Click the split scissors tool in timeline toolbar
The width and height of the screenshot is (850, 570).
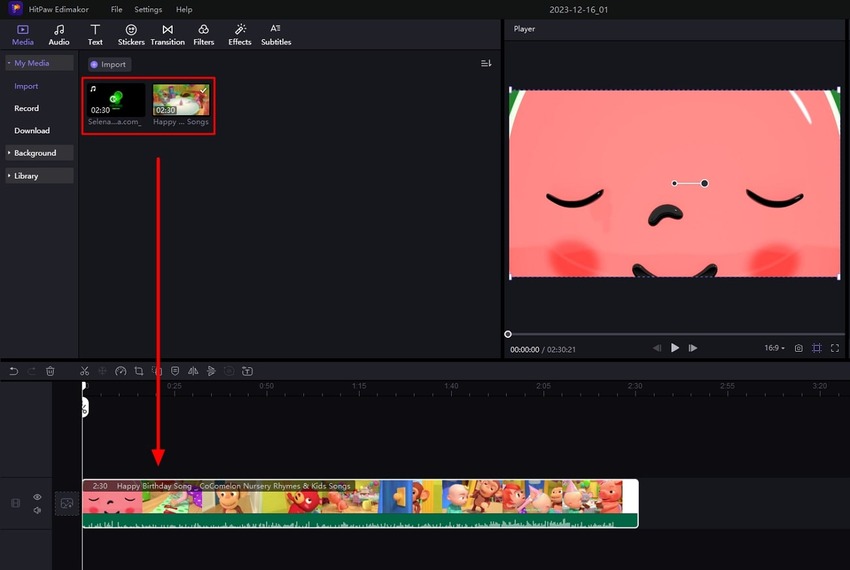tap(85, 371)
